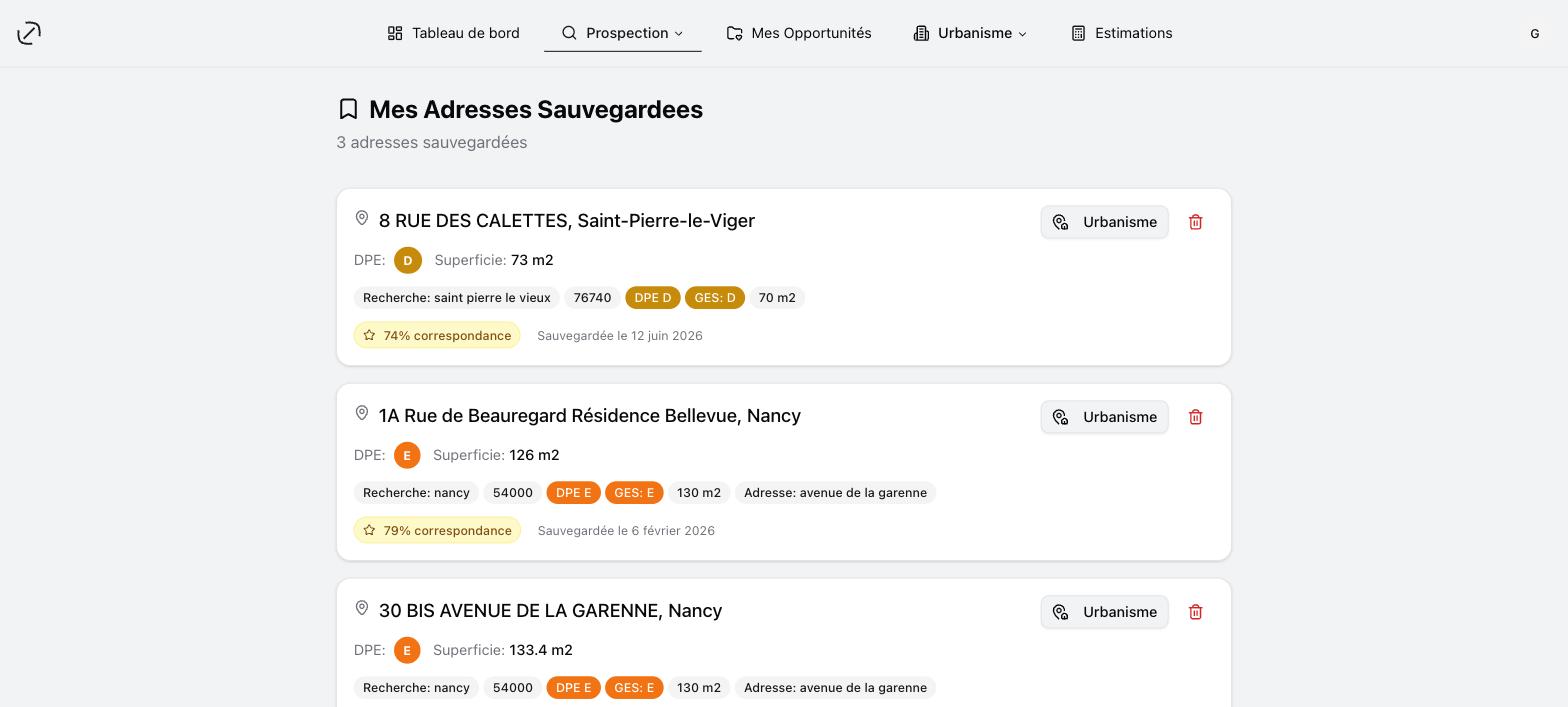Image resolution: width=1568 pixels, height=707 pixels.
Task: Click the Superficie 126 m2 value
Action: 534,455
